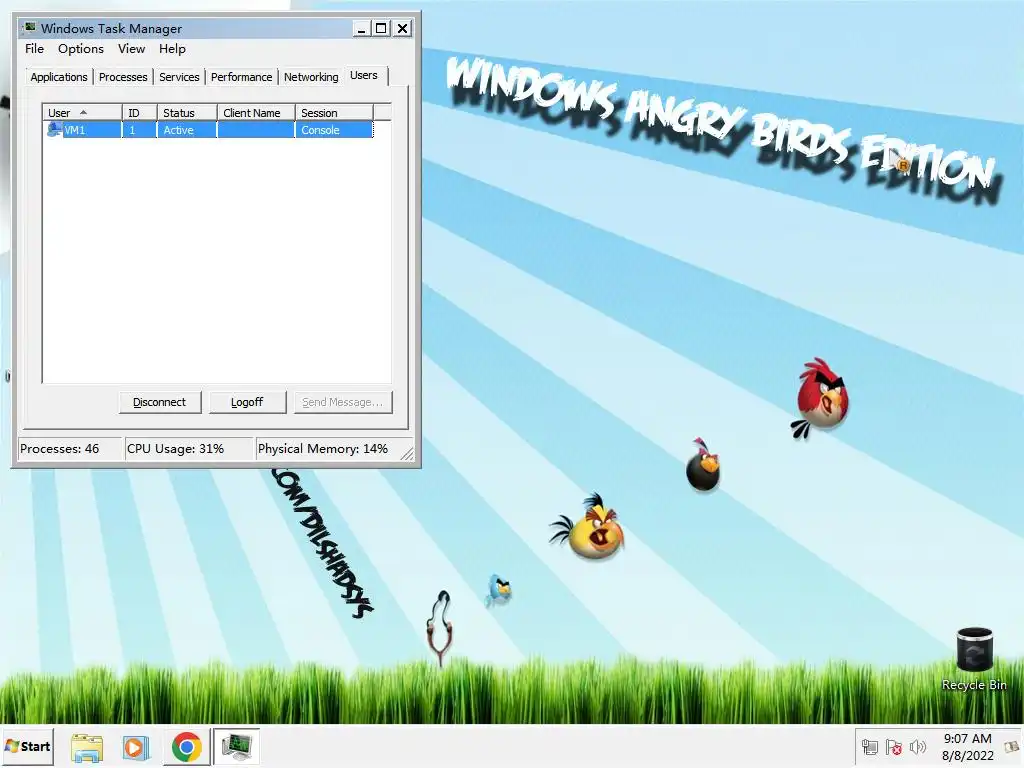This screenshot has width=1024, height=768.
Task: Open Google Chrome from taskbar
Action: click(x=187, y=746)
